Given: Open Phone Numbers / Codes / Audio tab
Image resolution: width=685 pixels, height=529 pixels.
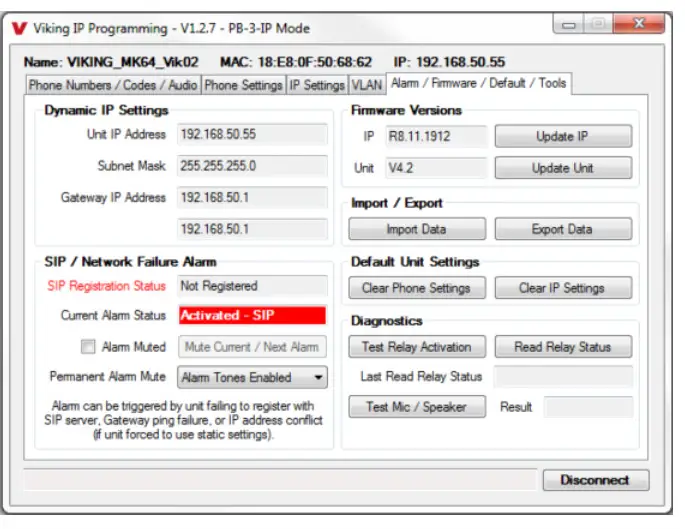Looking at the screenshot, I should point(113,85).
